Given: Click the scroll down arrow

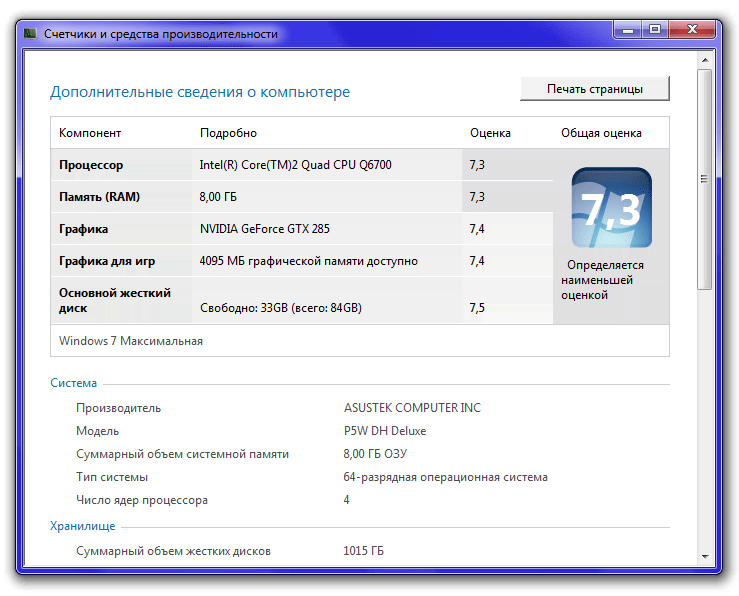Looking at the screenshot, I should click(x=705, y=556).
